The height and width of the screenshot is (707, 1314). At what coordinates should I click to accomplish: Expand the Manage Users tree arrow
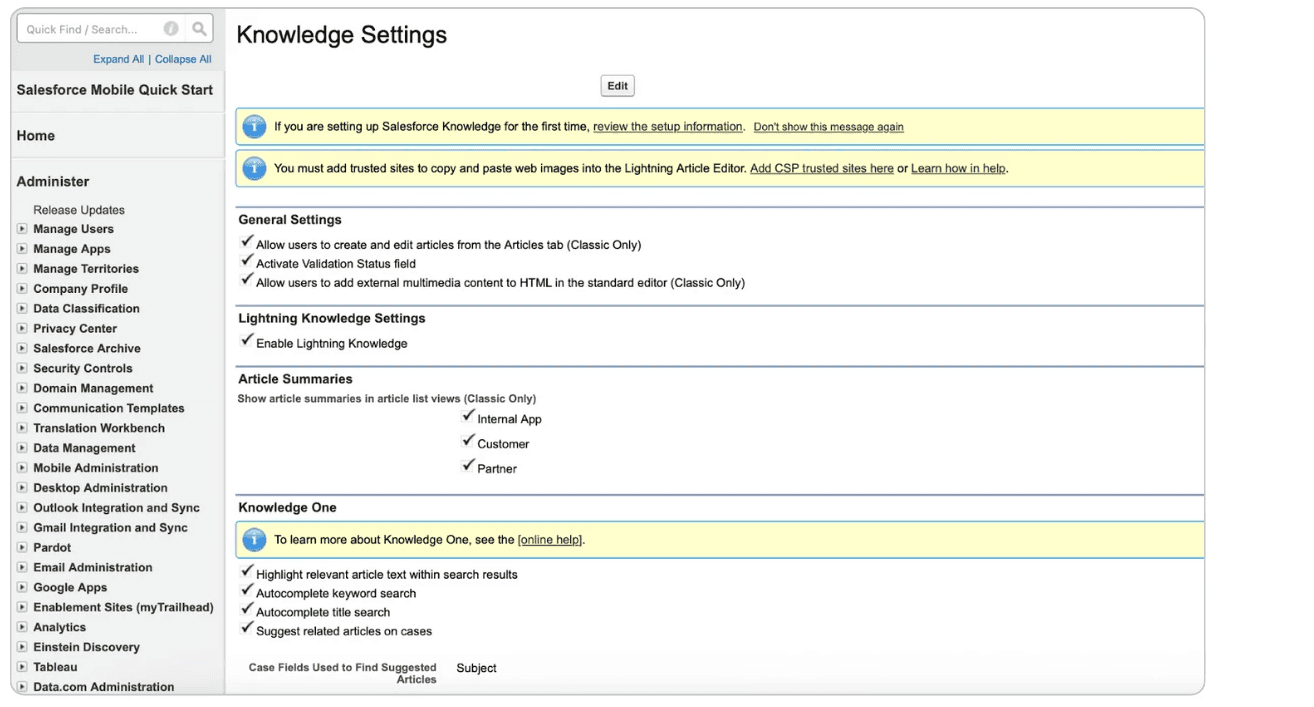click(23, 229)
